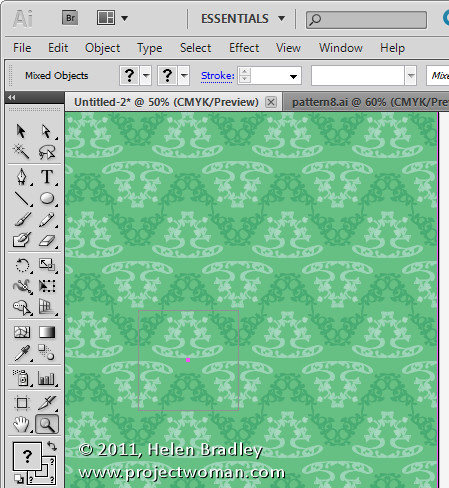Open the Object menu
This screenshot has height=488, width=449.
102,48
